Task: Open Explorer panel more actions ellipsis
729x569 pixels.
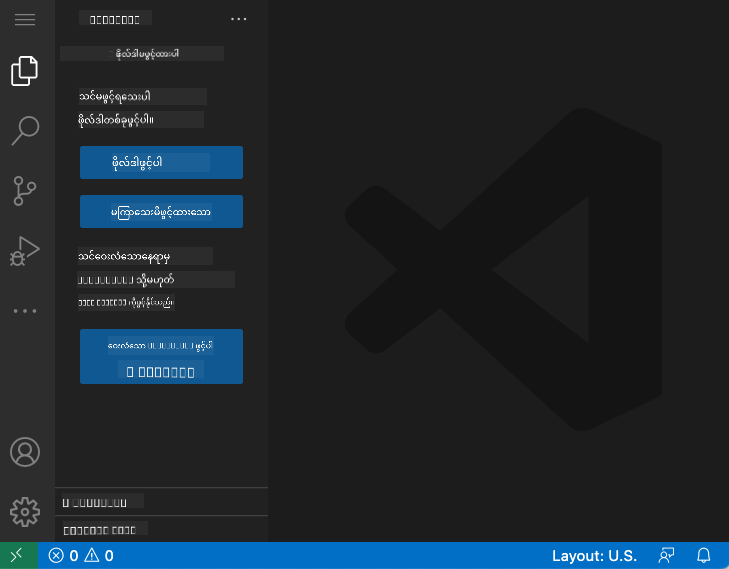Action: [x=238, y=18]
